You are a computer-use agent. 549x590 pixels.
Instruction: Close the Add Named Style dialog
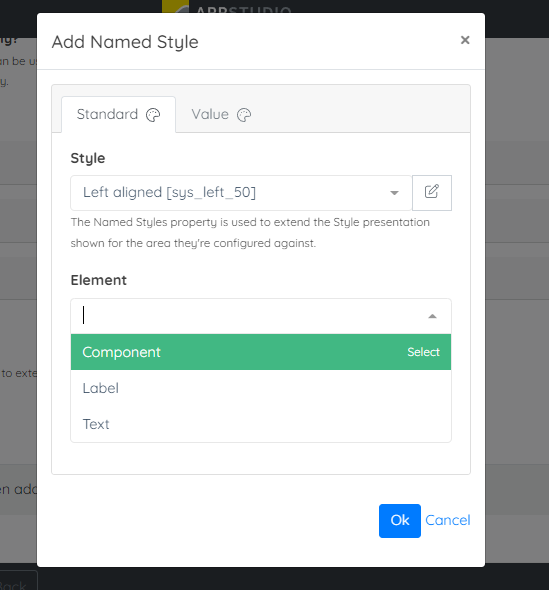click(465, 40)
